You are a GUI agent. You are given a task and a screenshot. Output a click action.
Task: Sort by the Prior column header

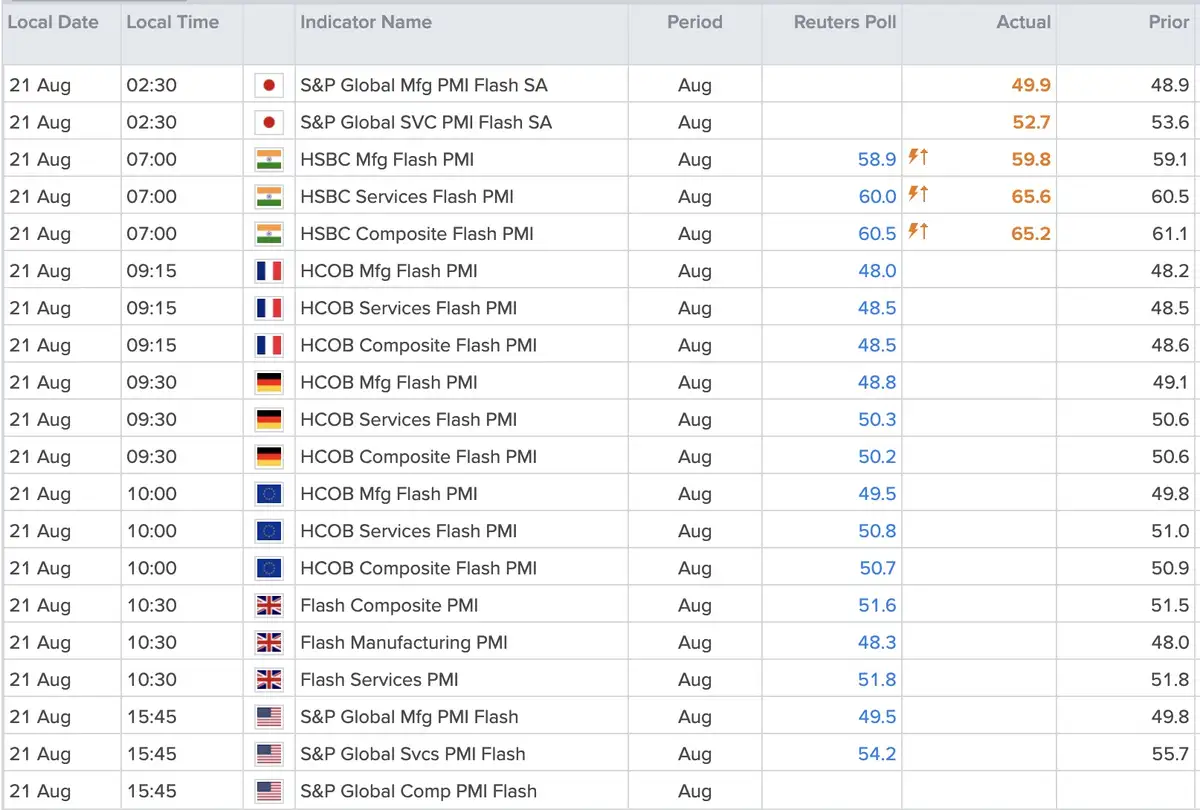[x=1169, y=21]
